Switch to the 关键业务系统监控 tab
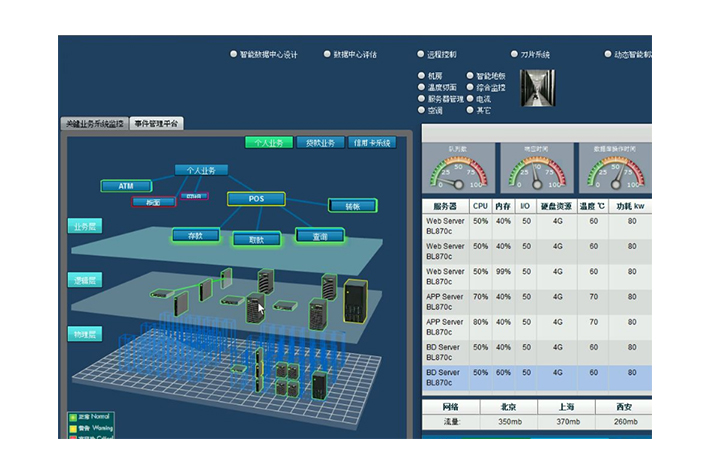The image size is (709, 473). coord(95,123)
